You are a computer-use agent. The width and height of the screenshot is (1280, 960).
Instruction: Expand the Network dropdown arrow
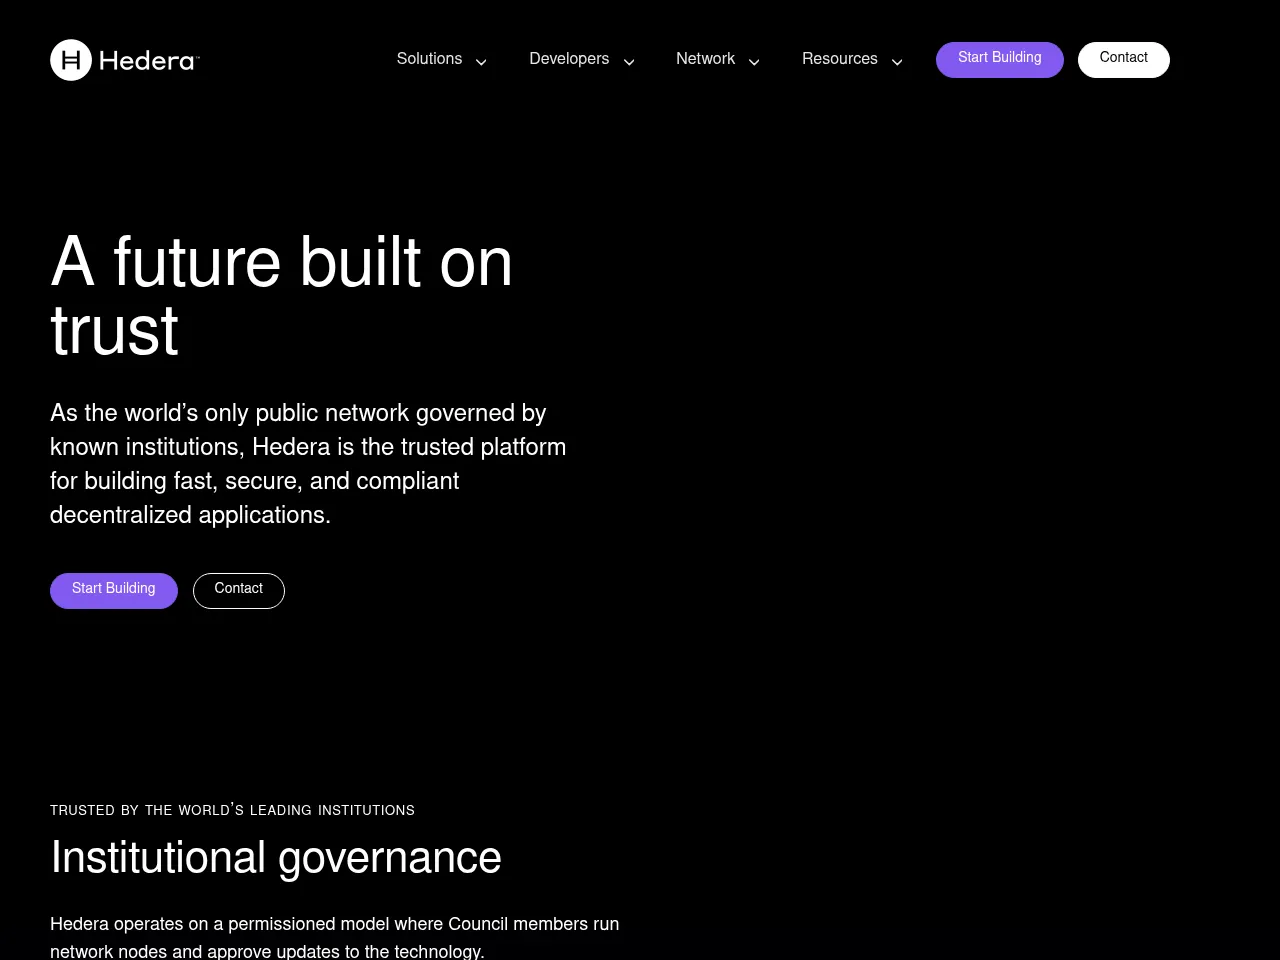[x=754, y=62]
